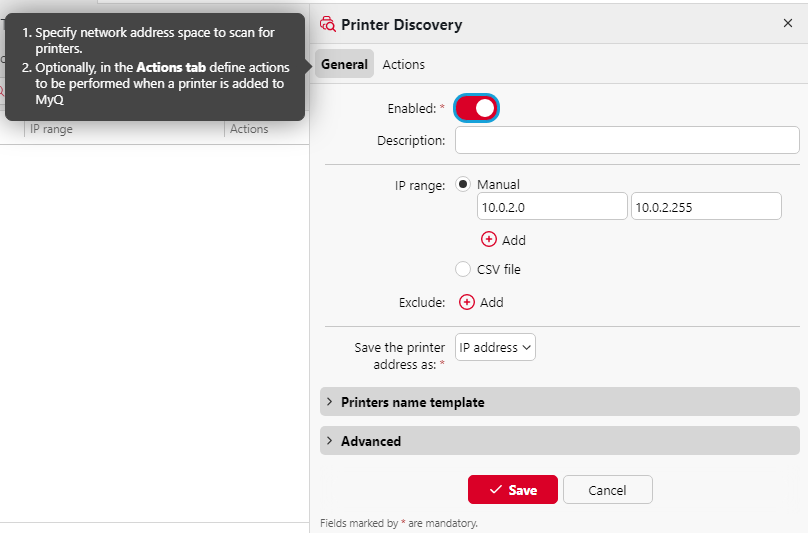Switch to the Actions tab

pos(403,64)
